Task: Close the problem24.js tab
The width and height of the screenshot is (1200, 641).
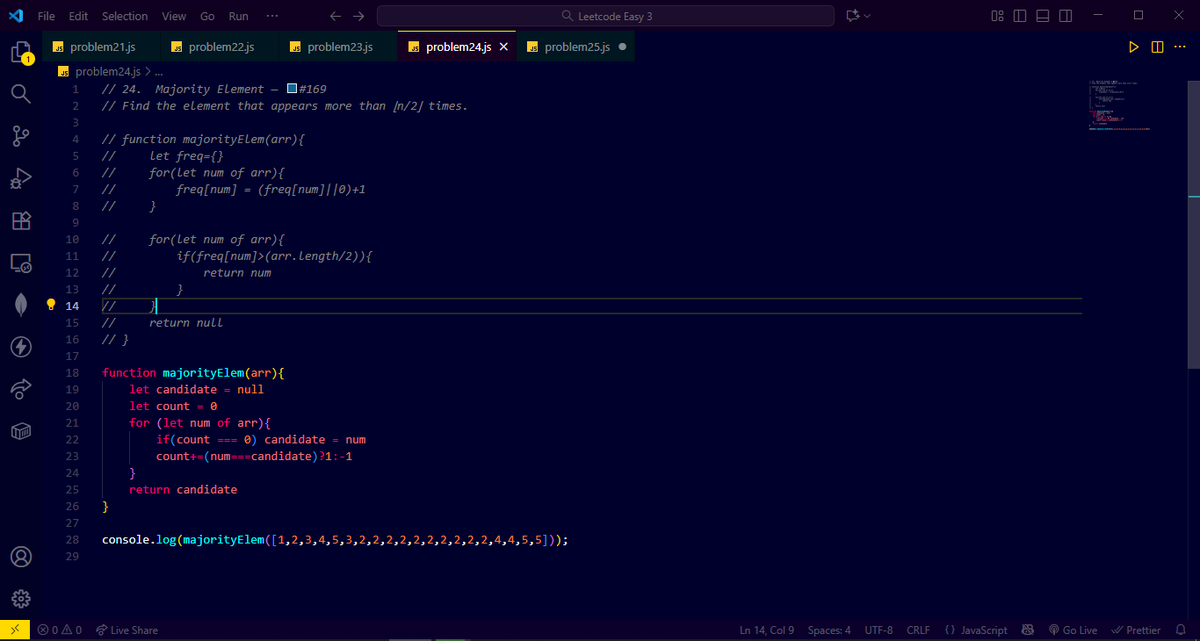Action: (x=504, y=47)
